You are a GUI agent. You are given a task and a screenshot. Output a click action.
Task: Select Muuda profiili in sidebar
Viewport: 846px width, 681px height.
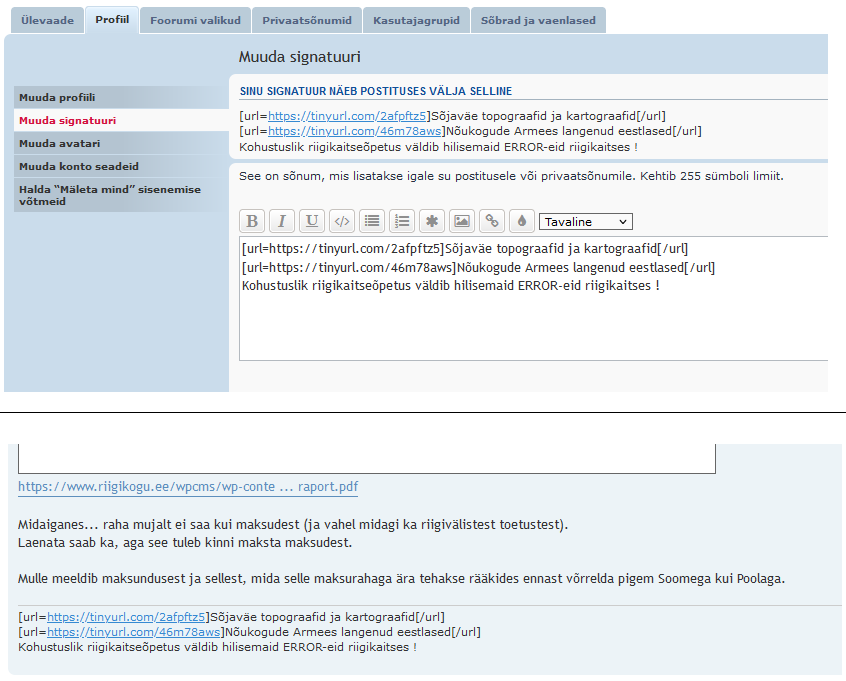tap(57, 97)
